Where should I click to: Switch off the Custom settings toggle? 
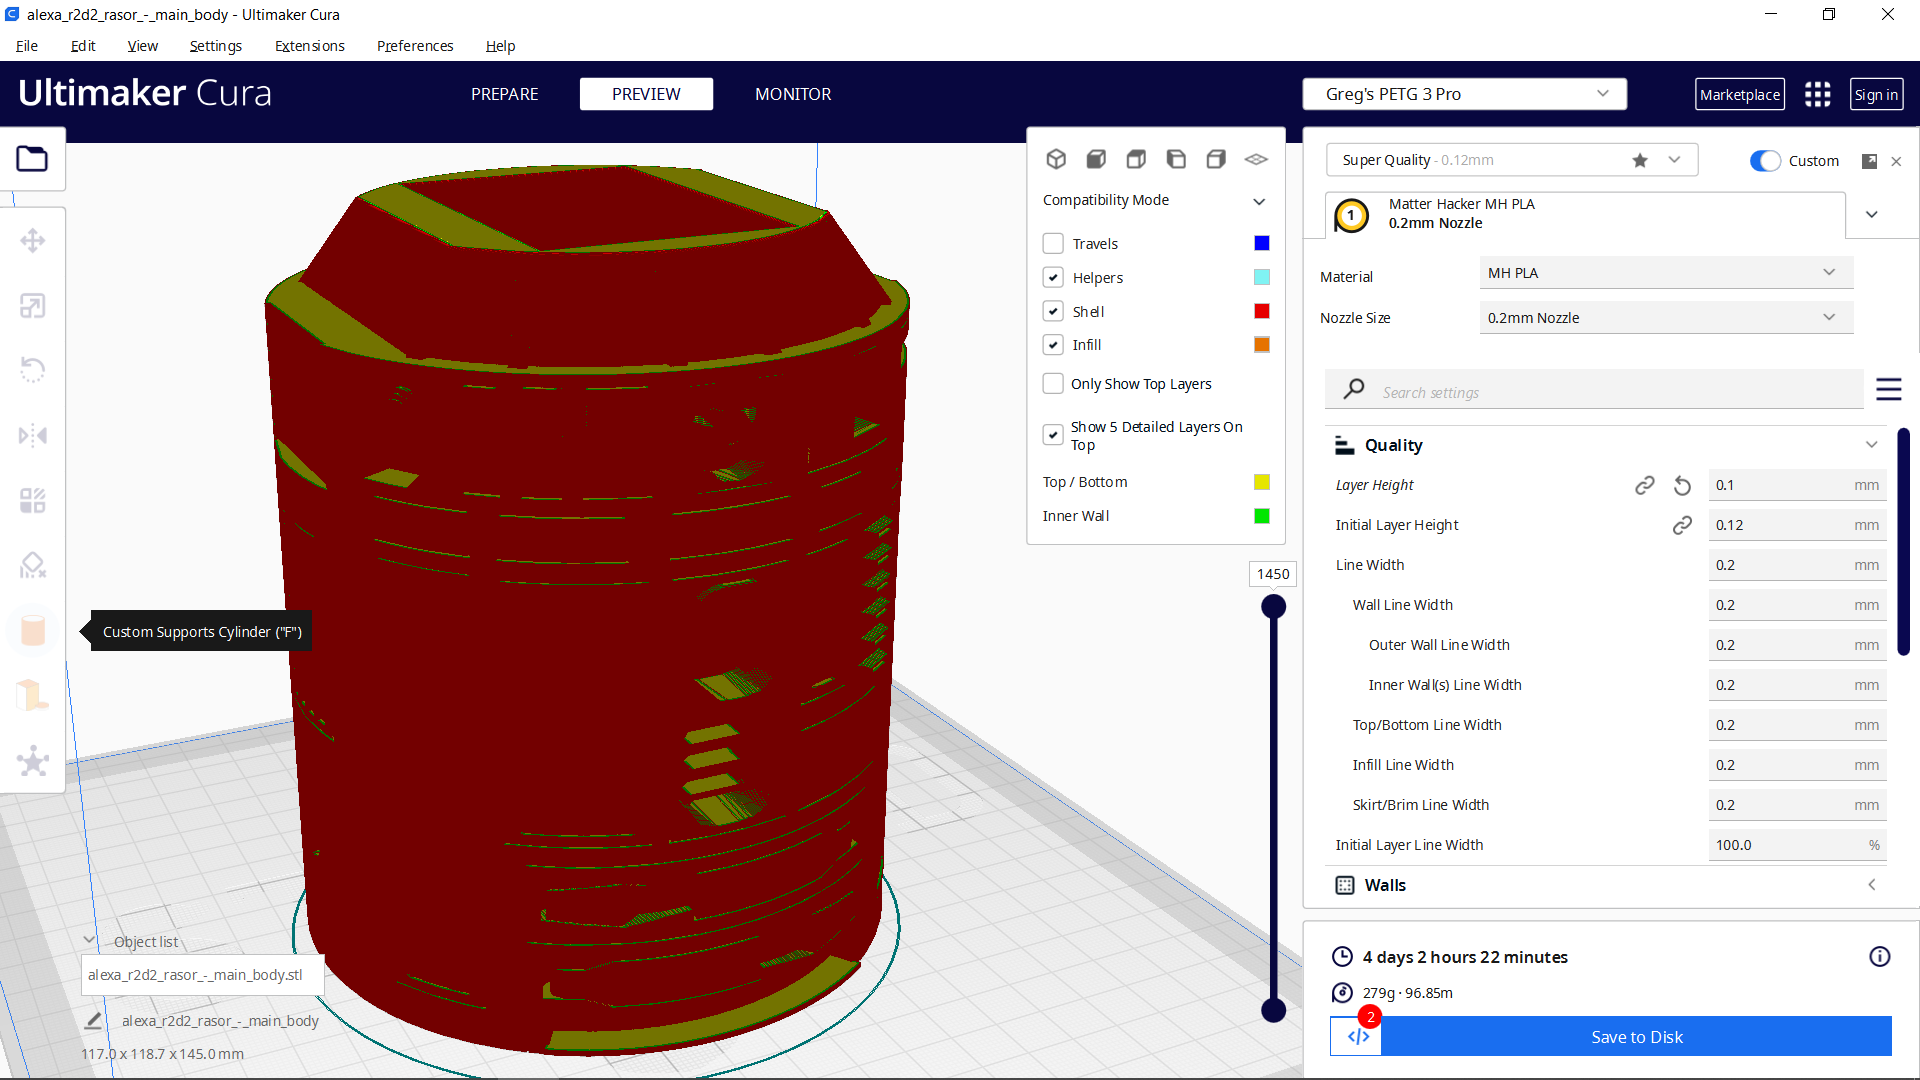click(x=1766, y=160)
